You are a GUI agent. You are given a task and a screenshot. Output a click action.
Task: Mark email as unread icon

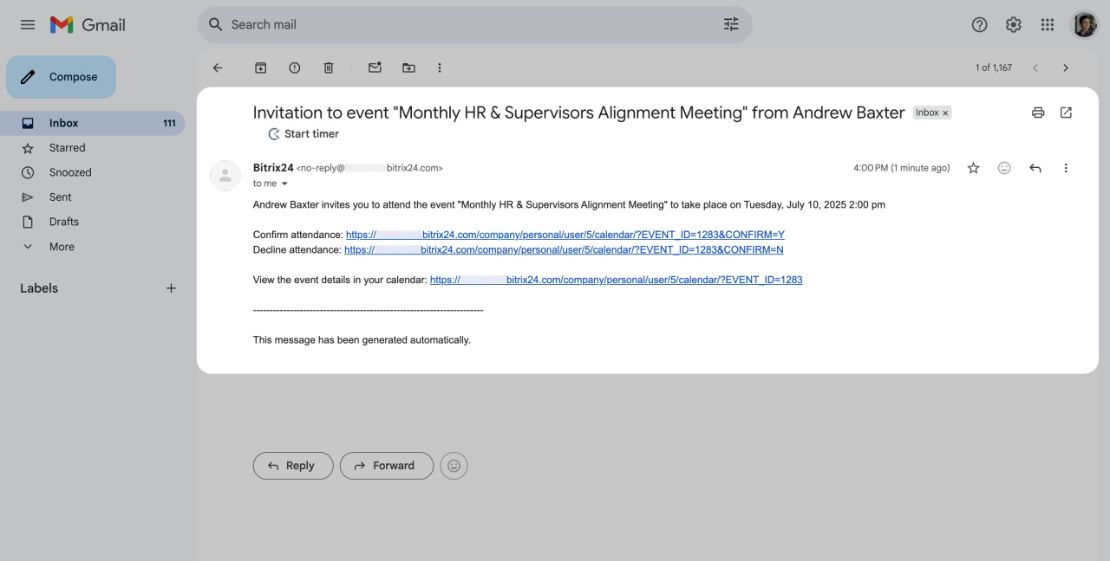(x=374, y=68)
